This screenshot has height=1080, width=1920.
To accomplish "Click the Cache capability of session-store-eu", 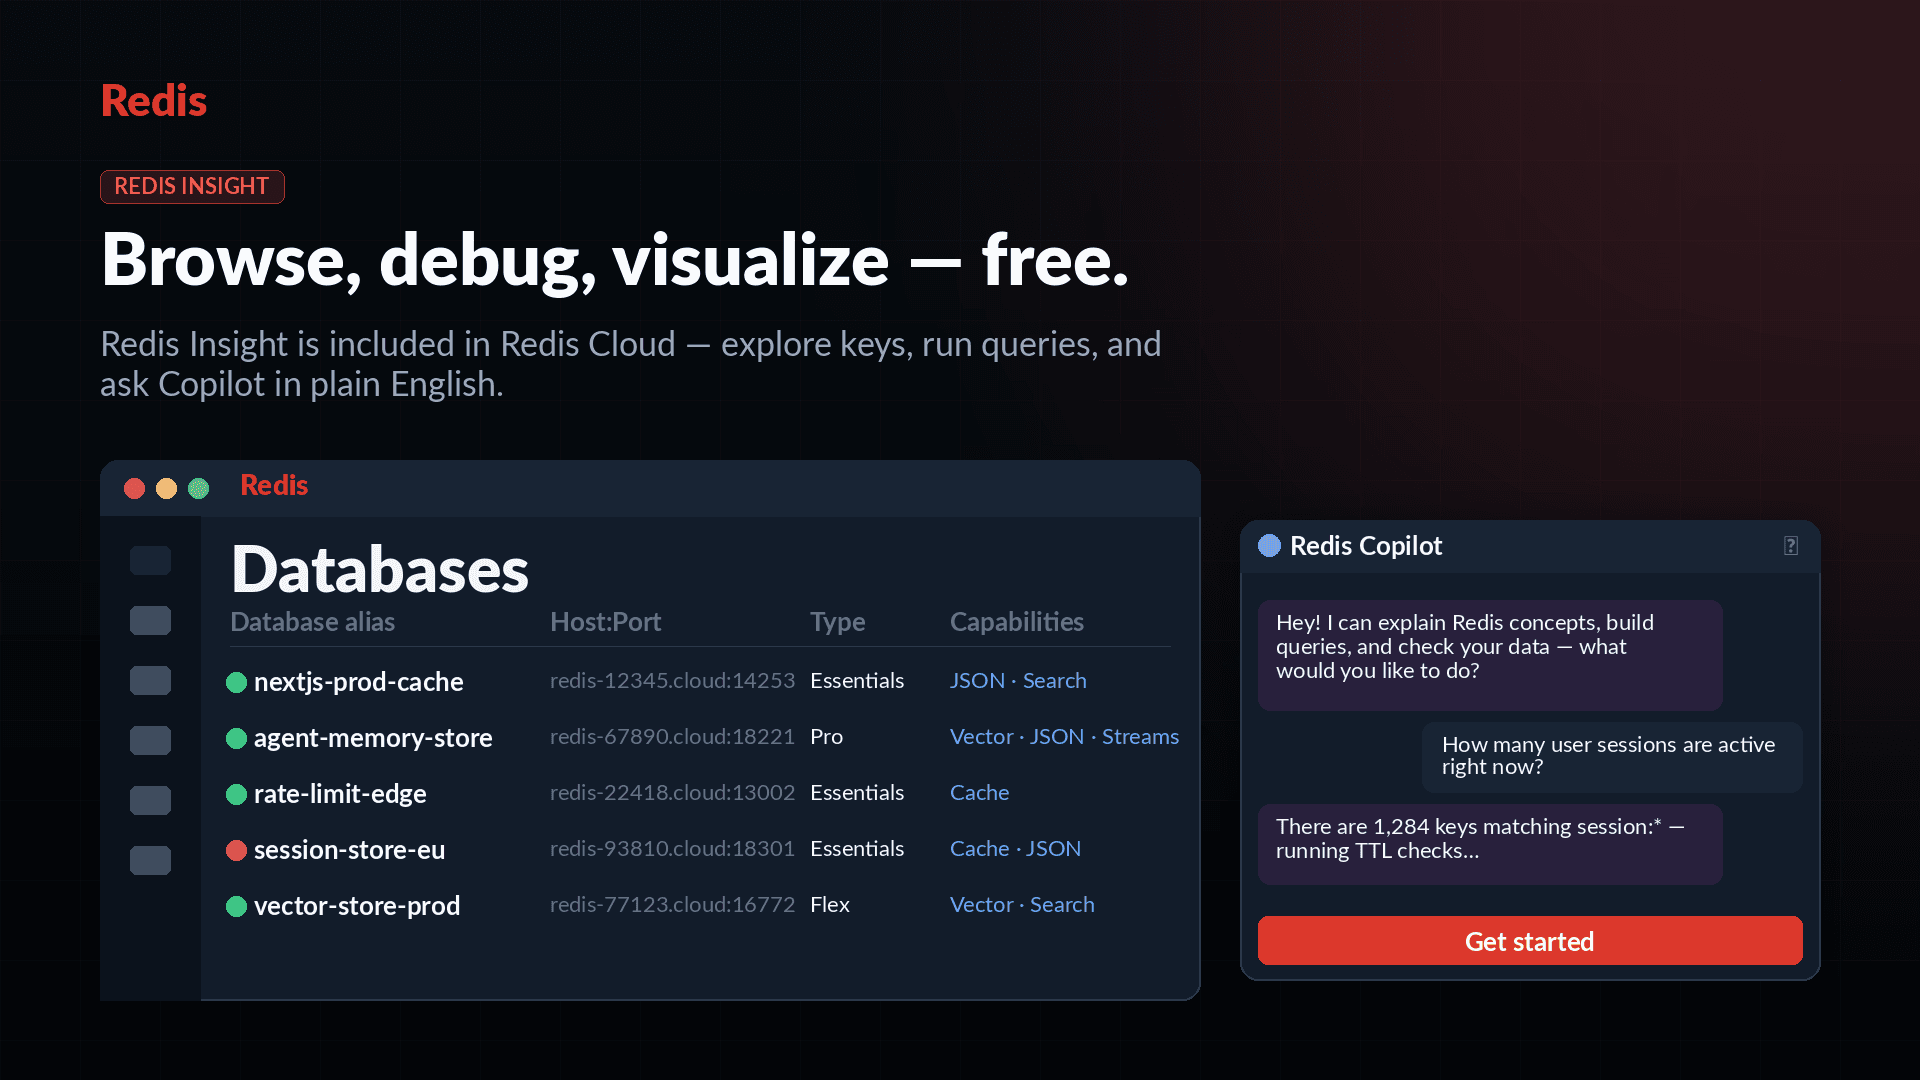I will [x=979, y=849].
